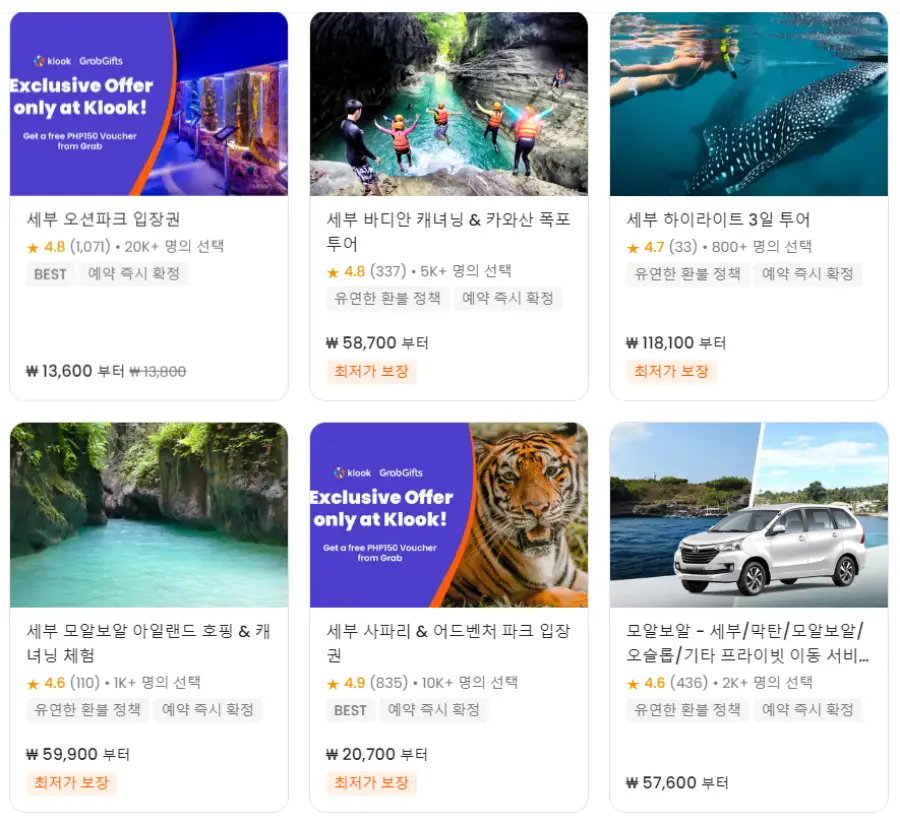The height and width of the screenshot is (824, 900).
Task: Open the silver minivan transfer photo
Action: pos(749,515)
